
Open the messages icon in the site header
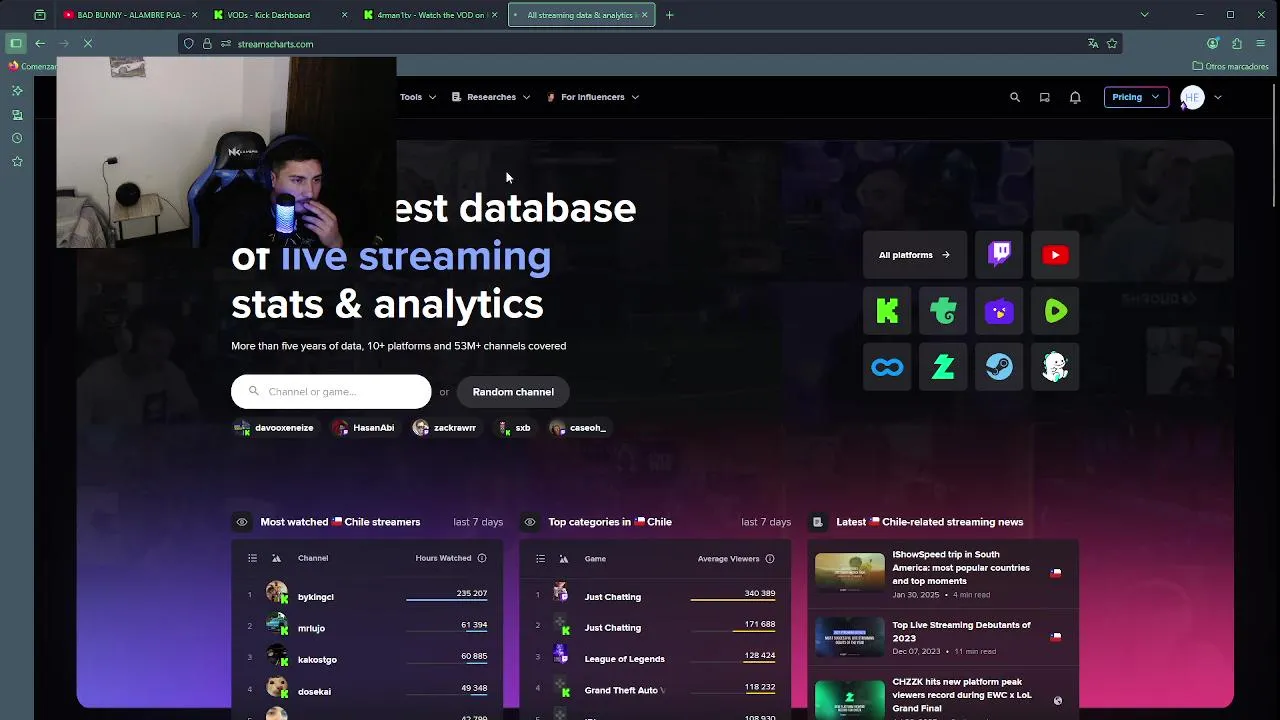[x=1044, y=97]
